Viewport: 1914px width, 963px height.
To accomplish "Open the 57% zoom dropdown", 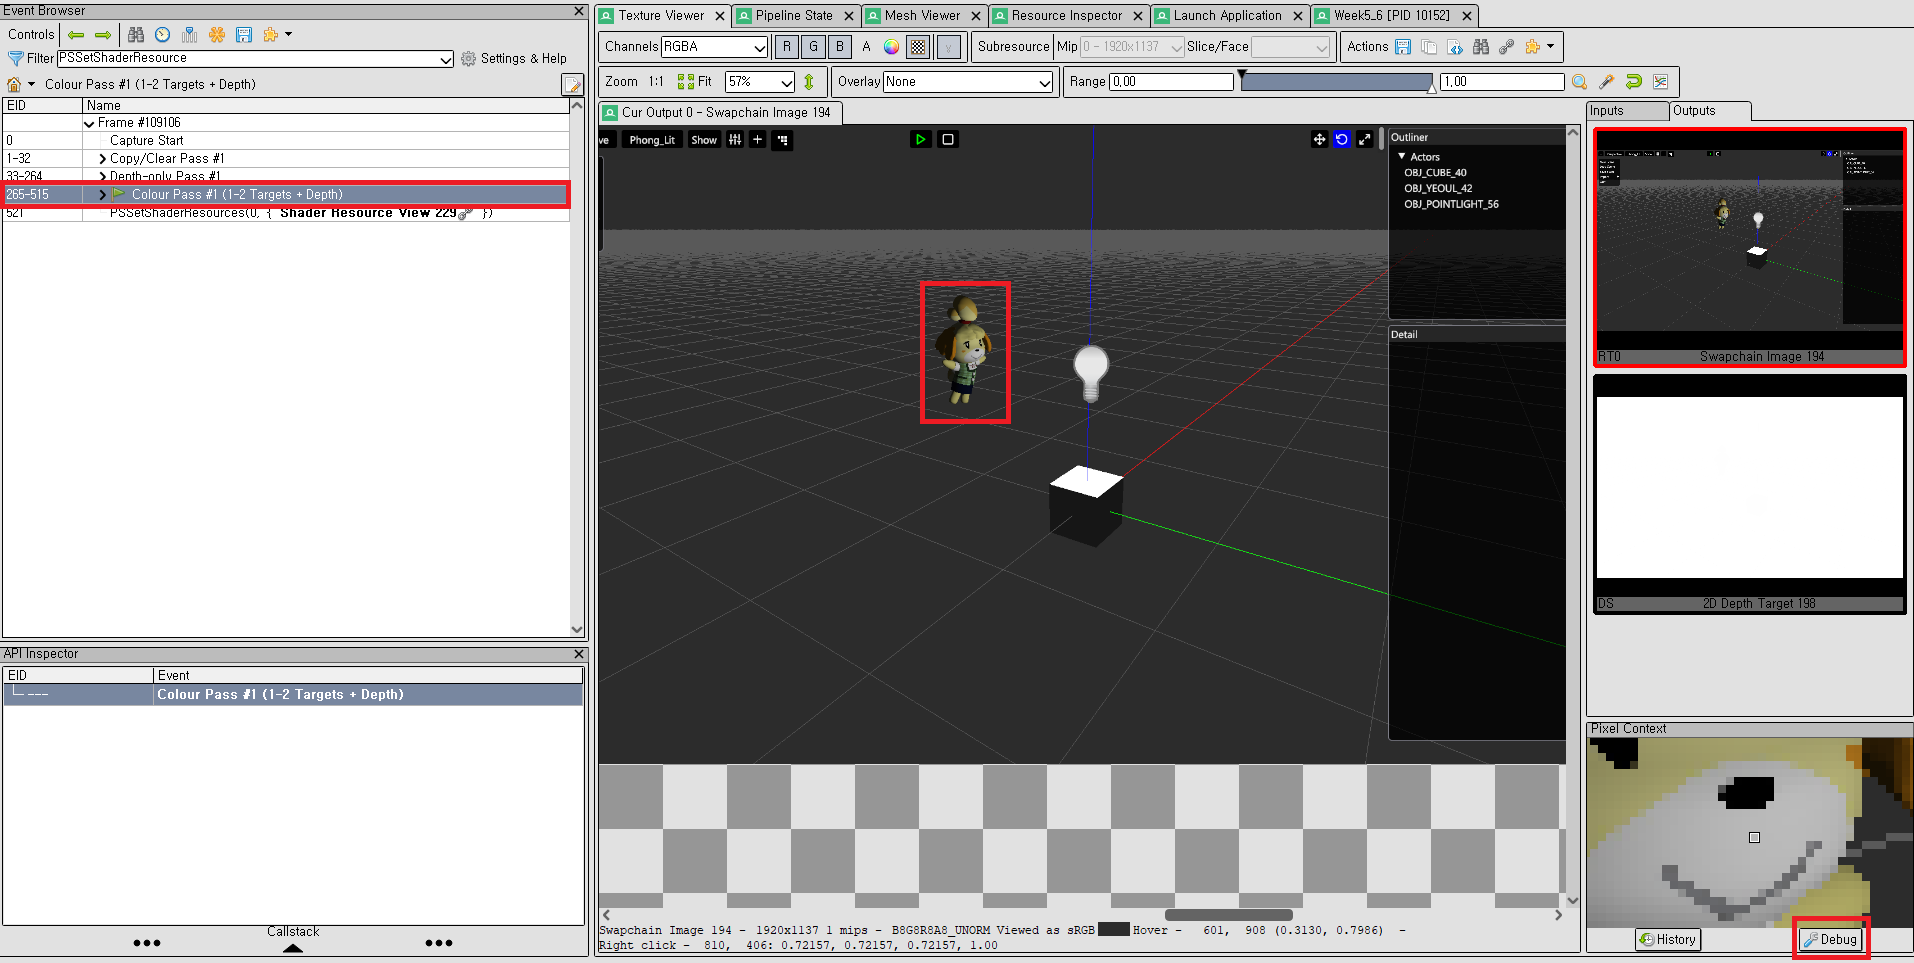I will (x=760, y=82).
